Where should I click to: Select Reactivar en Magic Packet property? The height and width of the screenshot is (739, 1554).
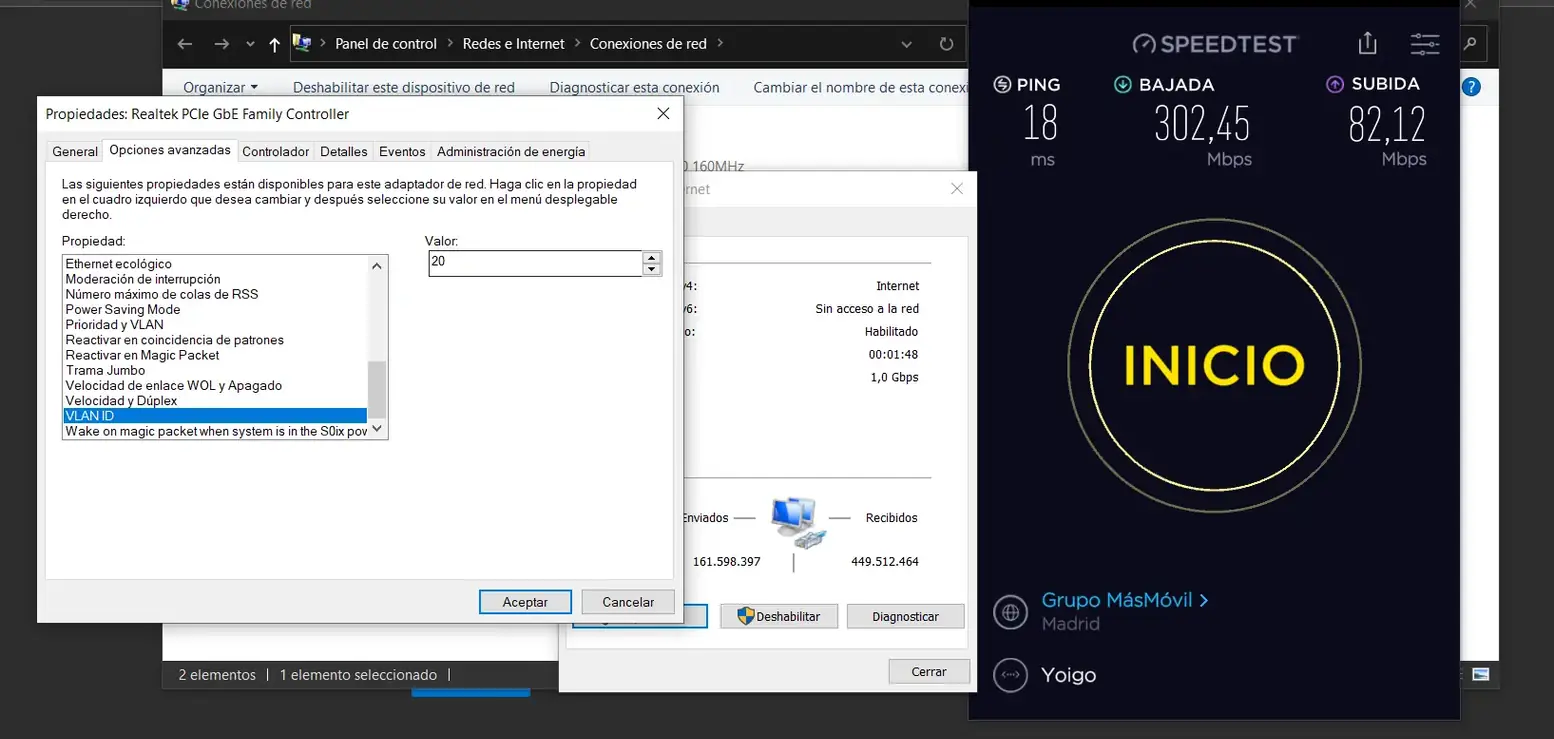pos(215,355)
